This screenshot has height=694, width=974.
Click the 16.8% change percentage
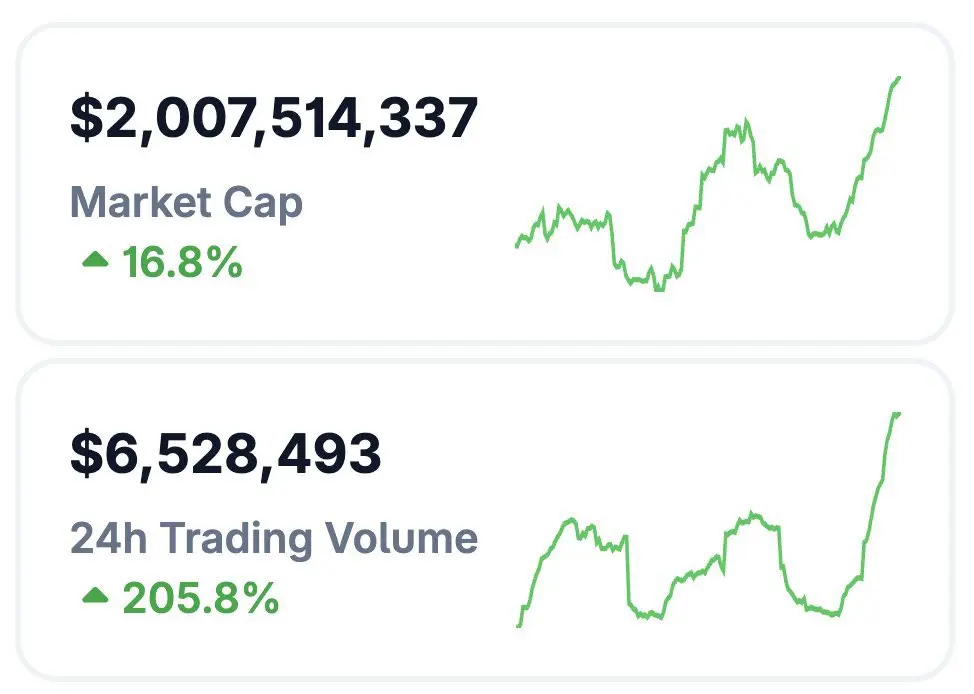pyautogui.click(x=182, y=262)
